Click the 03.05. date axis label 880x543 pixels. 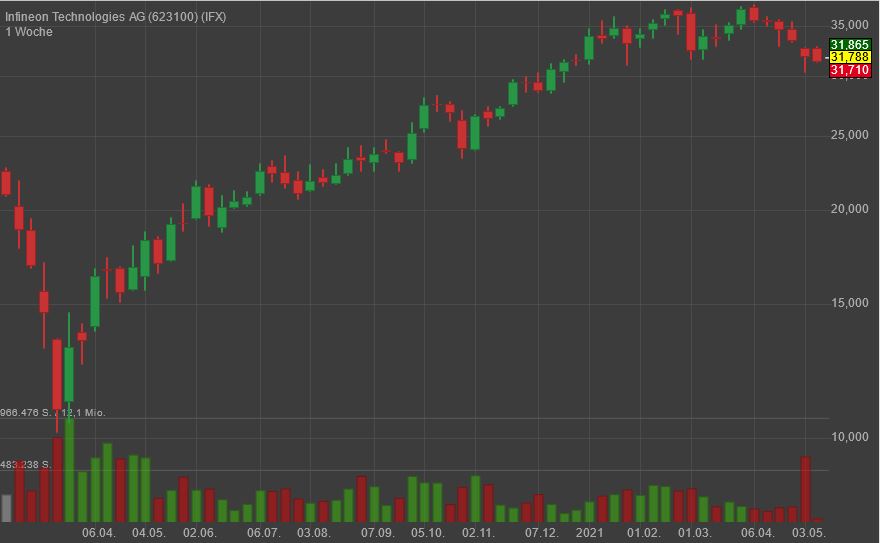809,532
